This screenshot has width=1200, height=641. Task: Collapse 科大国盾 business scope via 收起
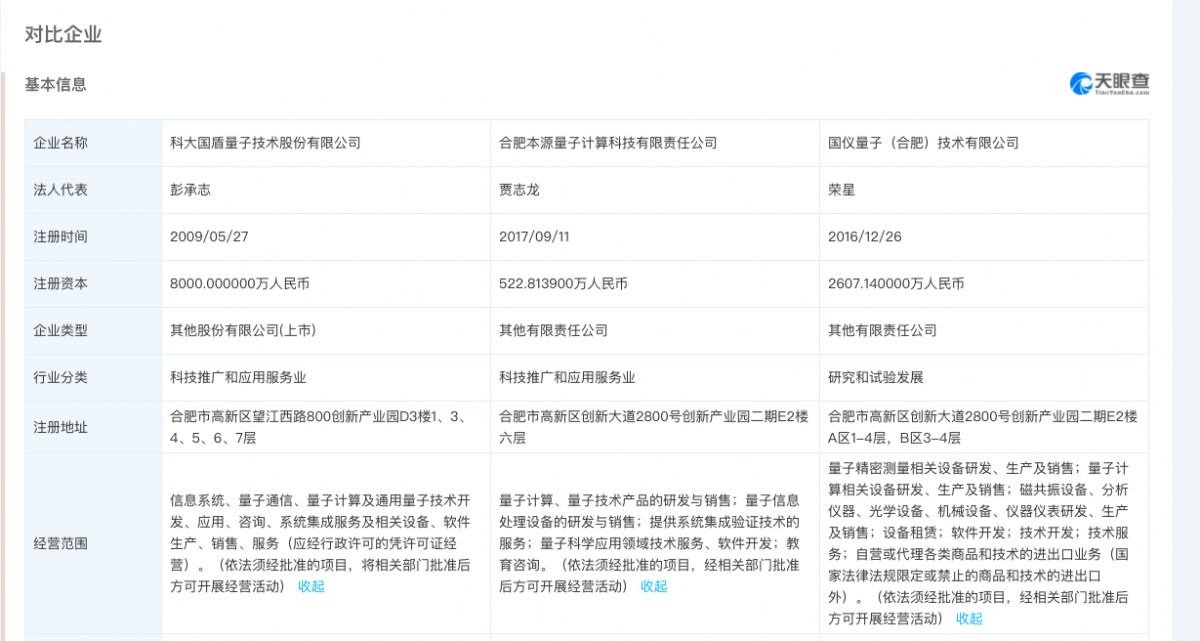(x=311, y=586)
